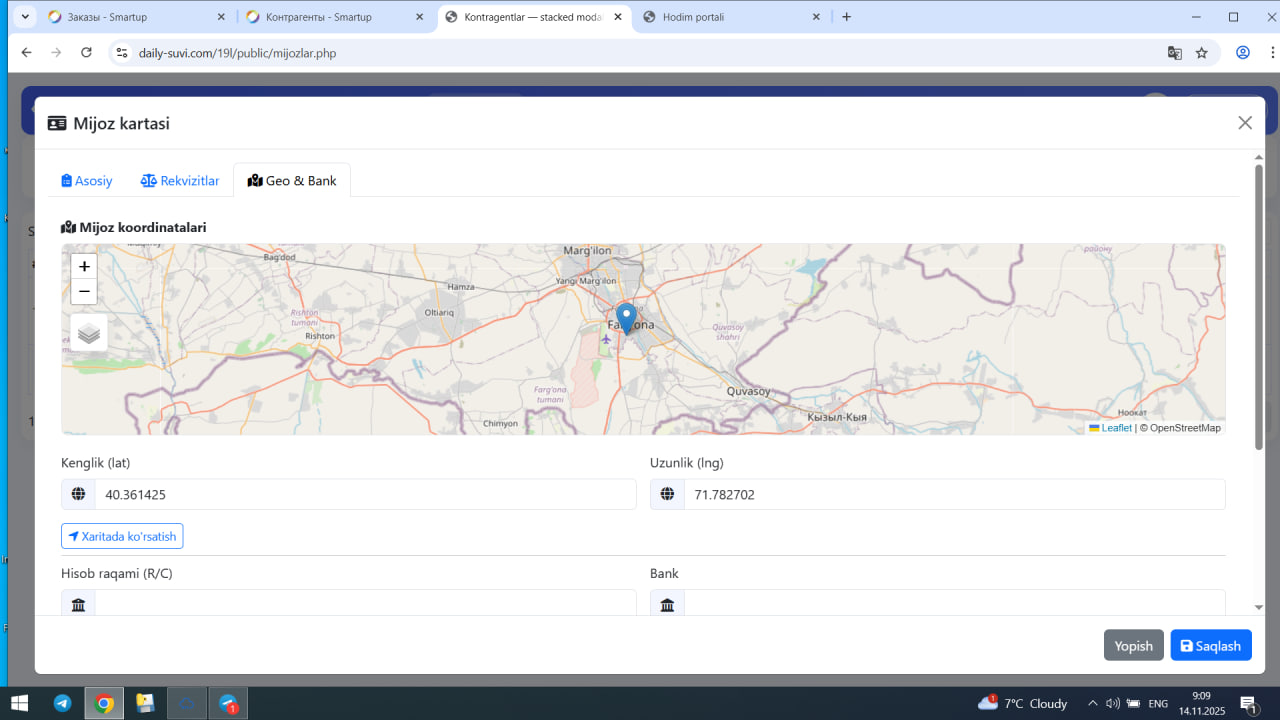Switch to the Asosiy tab
This screenshot has width=1280, height=720.
click(87, 181)
